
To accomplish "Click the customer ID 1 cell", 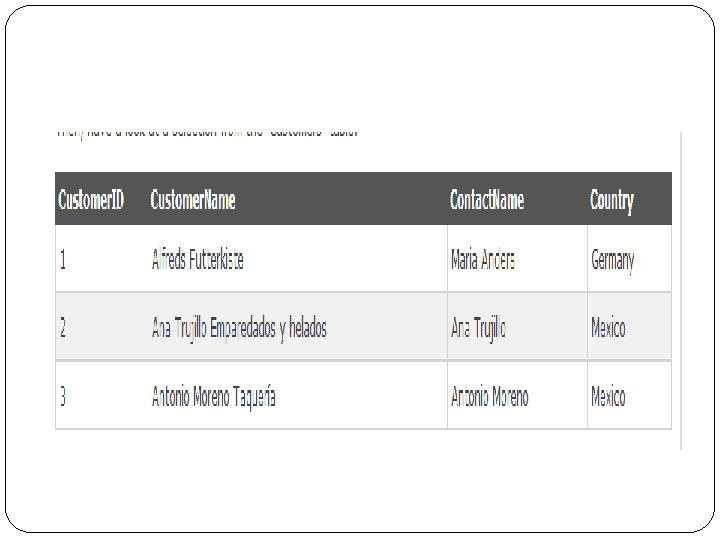I will (x=63, y=259).
